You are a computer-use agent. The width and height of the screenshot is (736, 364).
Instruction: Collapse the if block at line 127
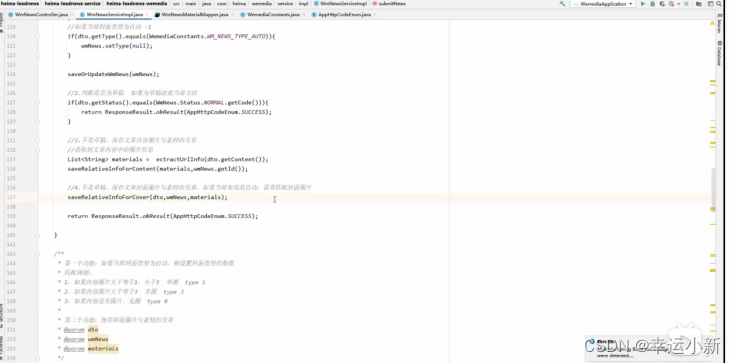point(38,102)
